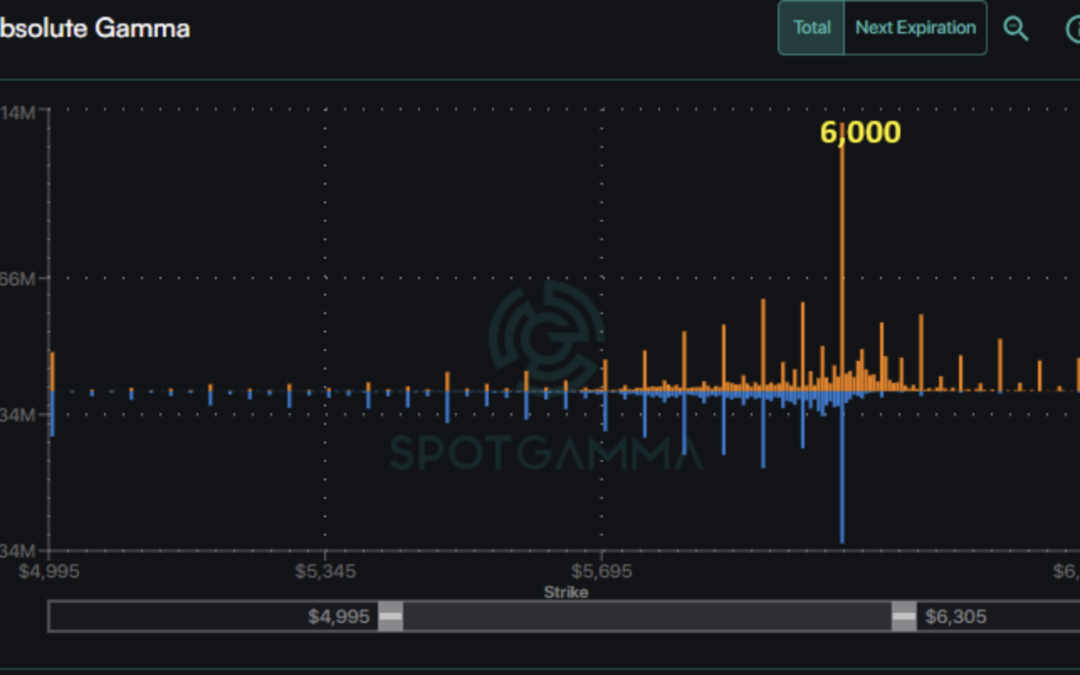Click the $6,305 range end value

pos(955,616)
